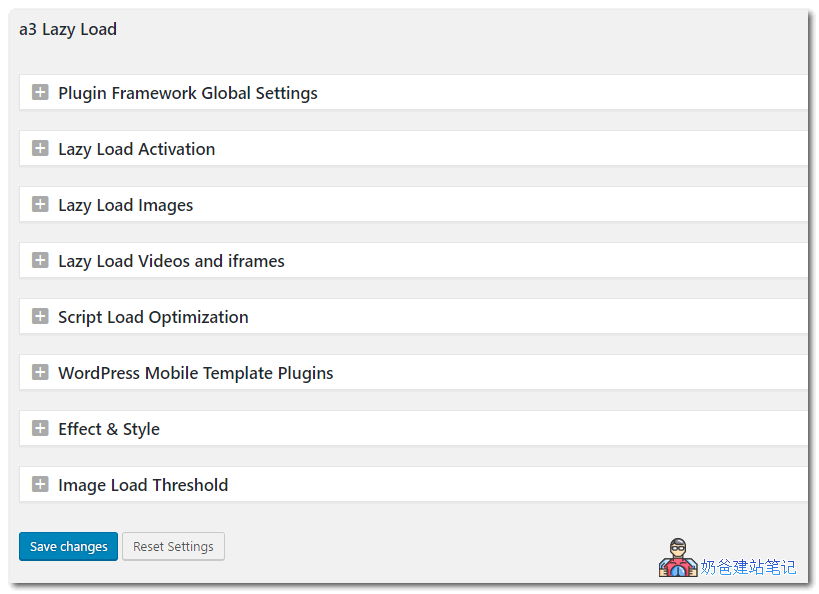This screenshot has height=594, width=819.
Task: Expand the Plugin Framework Global Settings heading
Action: (x=188, y=93)
